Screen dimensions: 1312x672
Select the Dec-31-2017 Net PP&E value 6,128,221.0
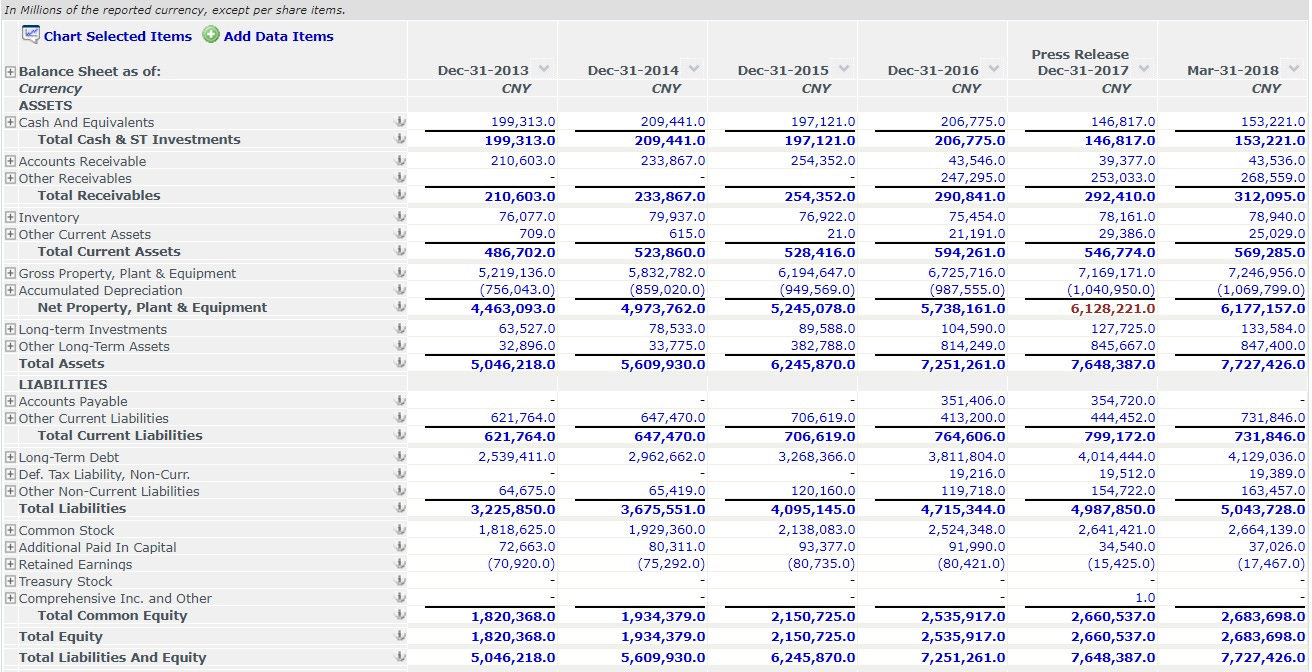1113,308
